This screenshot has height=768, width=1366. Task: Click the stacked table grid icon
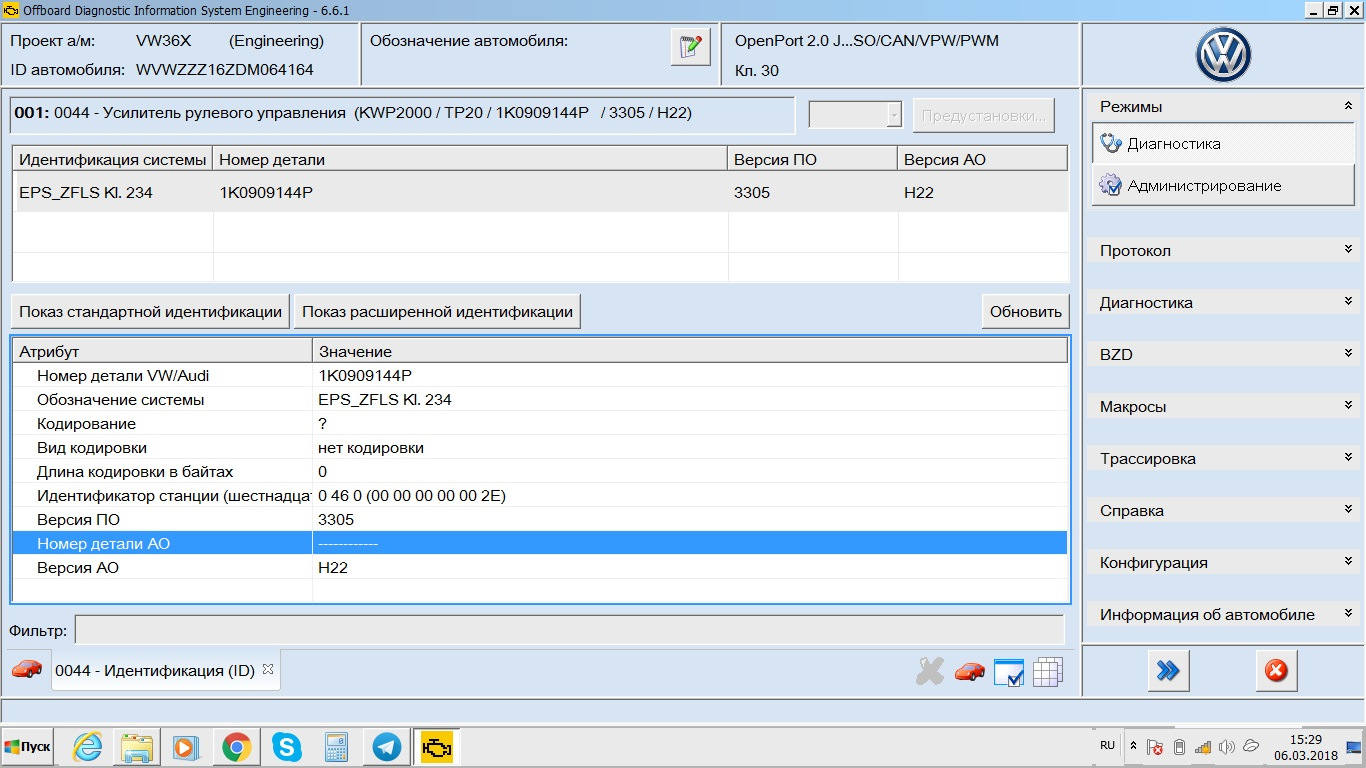click(x=1047, y=672)
